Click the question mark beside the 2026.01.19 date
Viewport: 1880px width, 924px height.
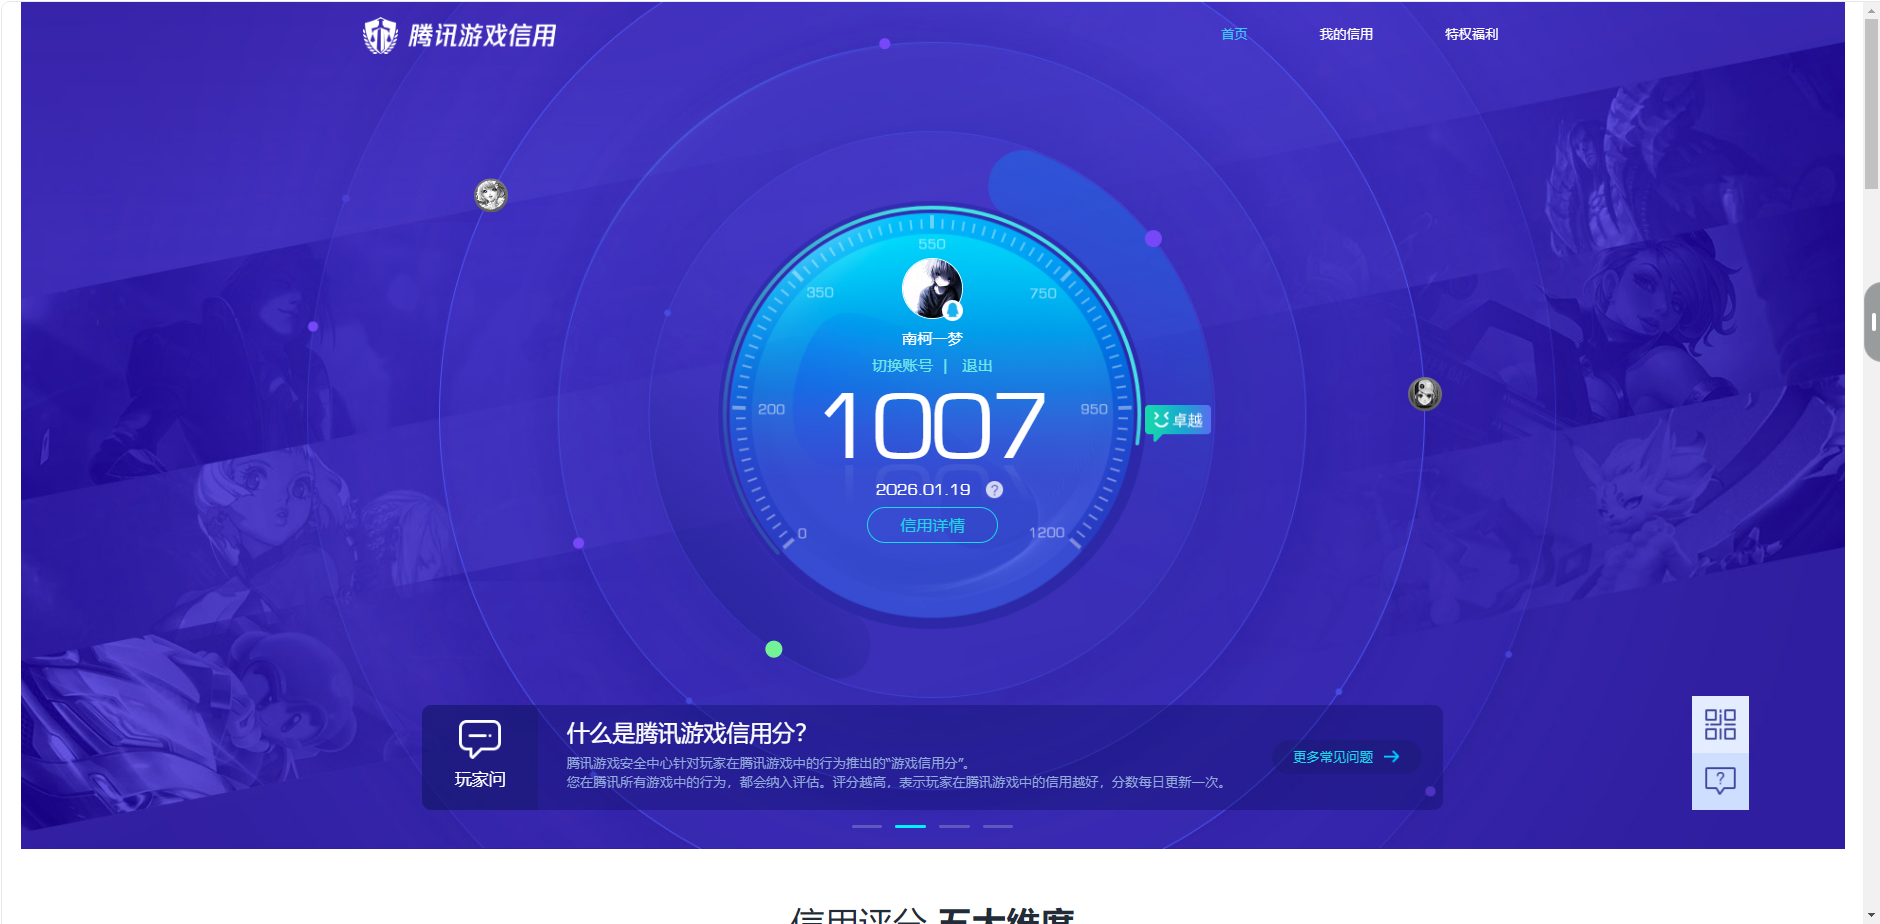point(992,490)
